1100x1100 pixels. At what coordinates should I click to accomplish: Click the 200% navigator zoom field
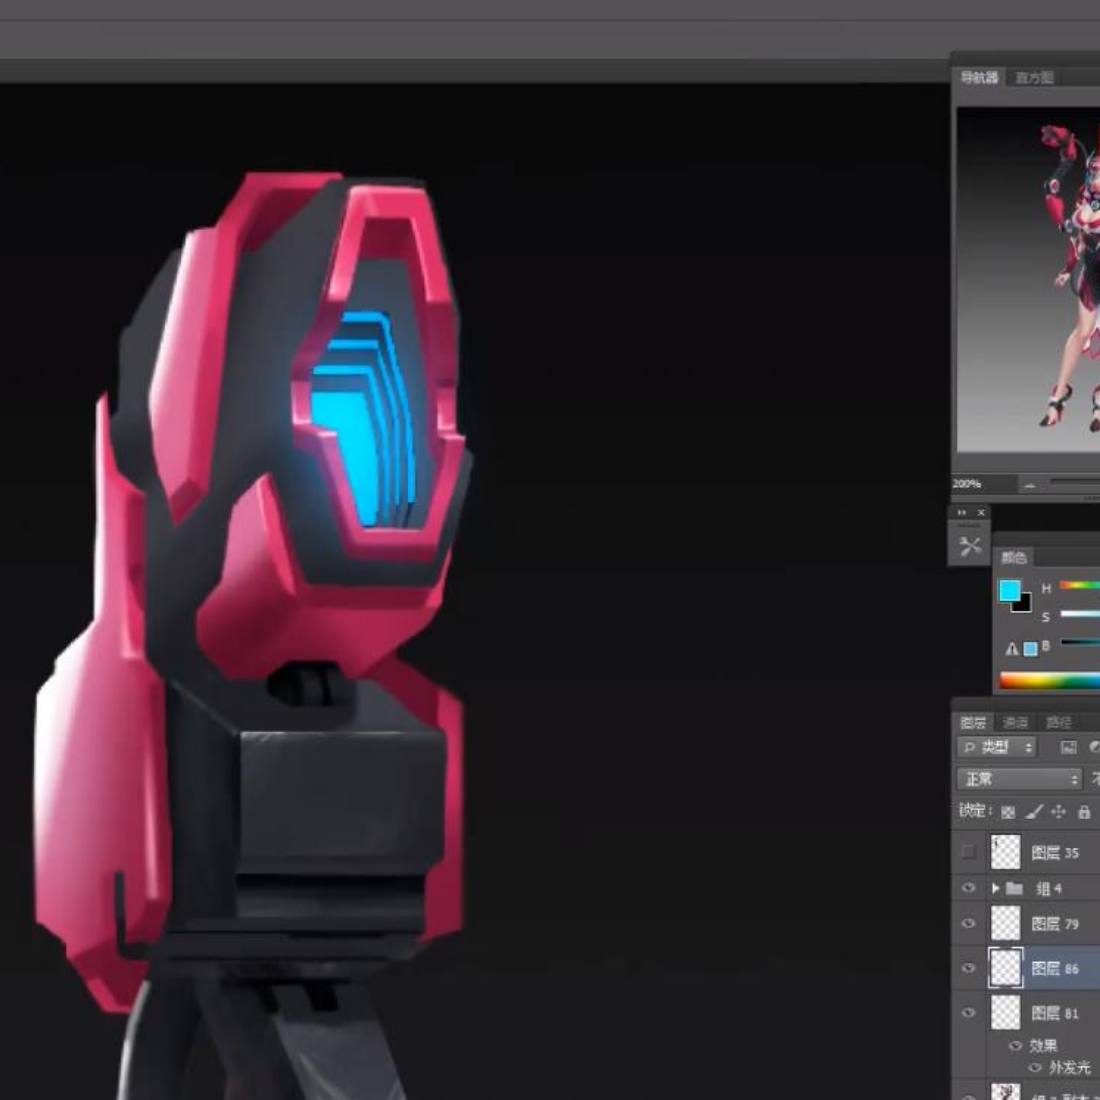click(984, 484)
